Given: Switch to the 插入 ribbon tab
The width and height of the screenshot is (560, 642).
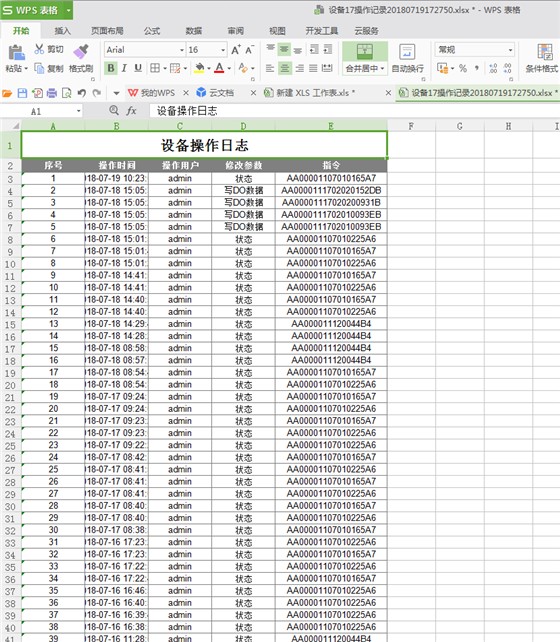Looking at the screenshot, I should pyautogui.click(x=63, y=31).
